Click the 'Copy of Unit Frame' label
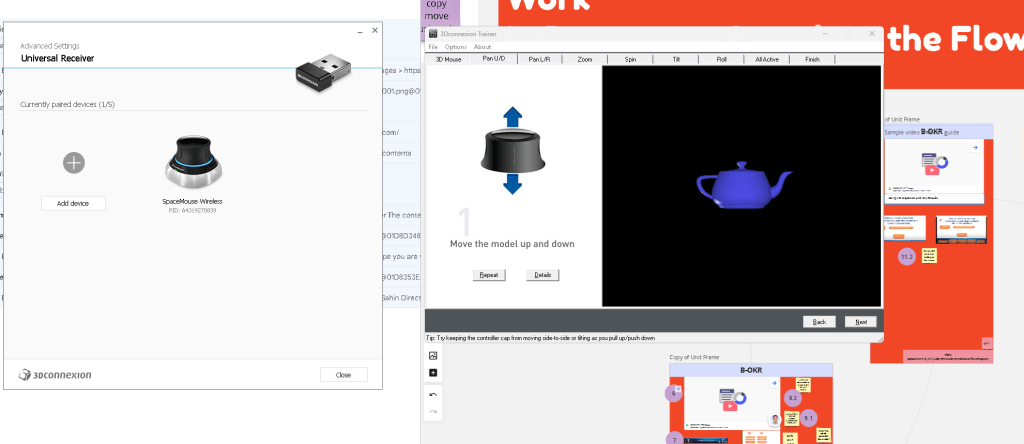 694,357
